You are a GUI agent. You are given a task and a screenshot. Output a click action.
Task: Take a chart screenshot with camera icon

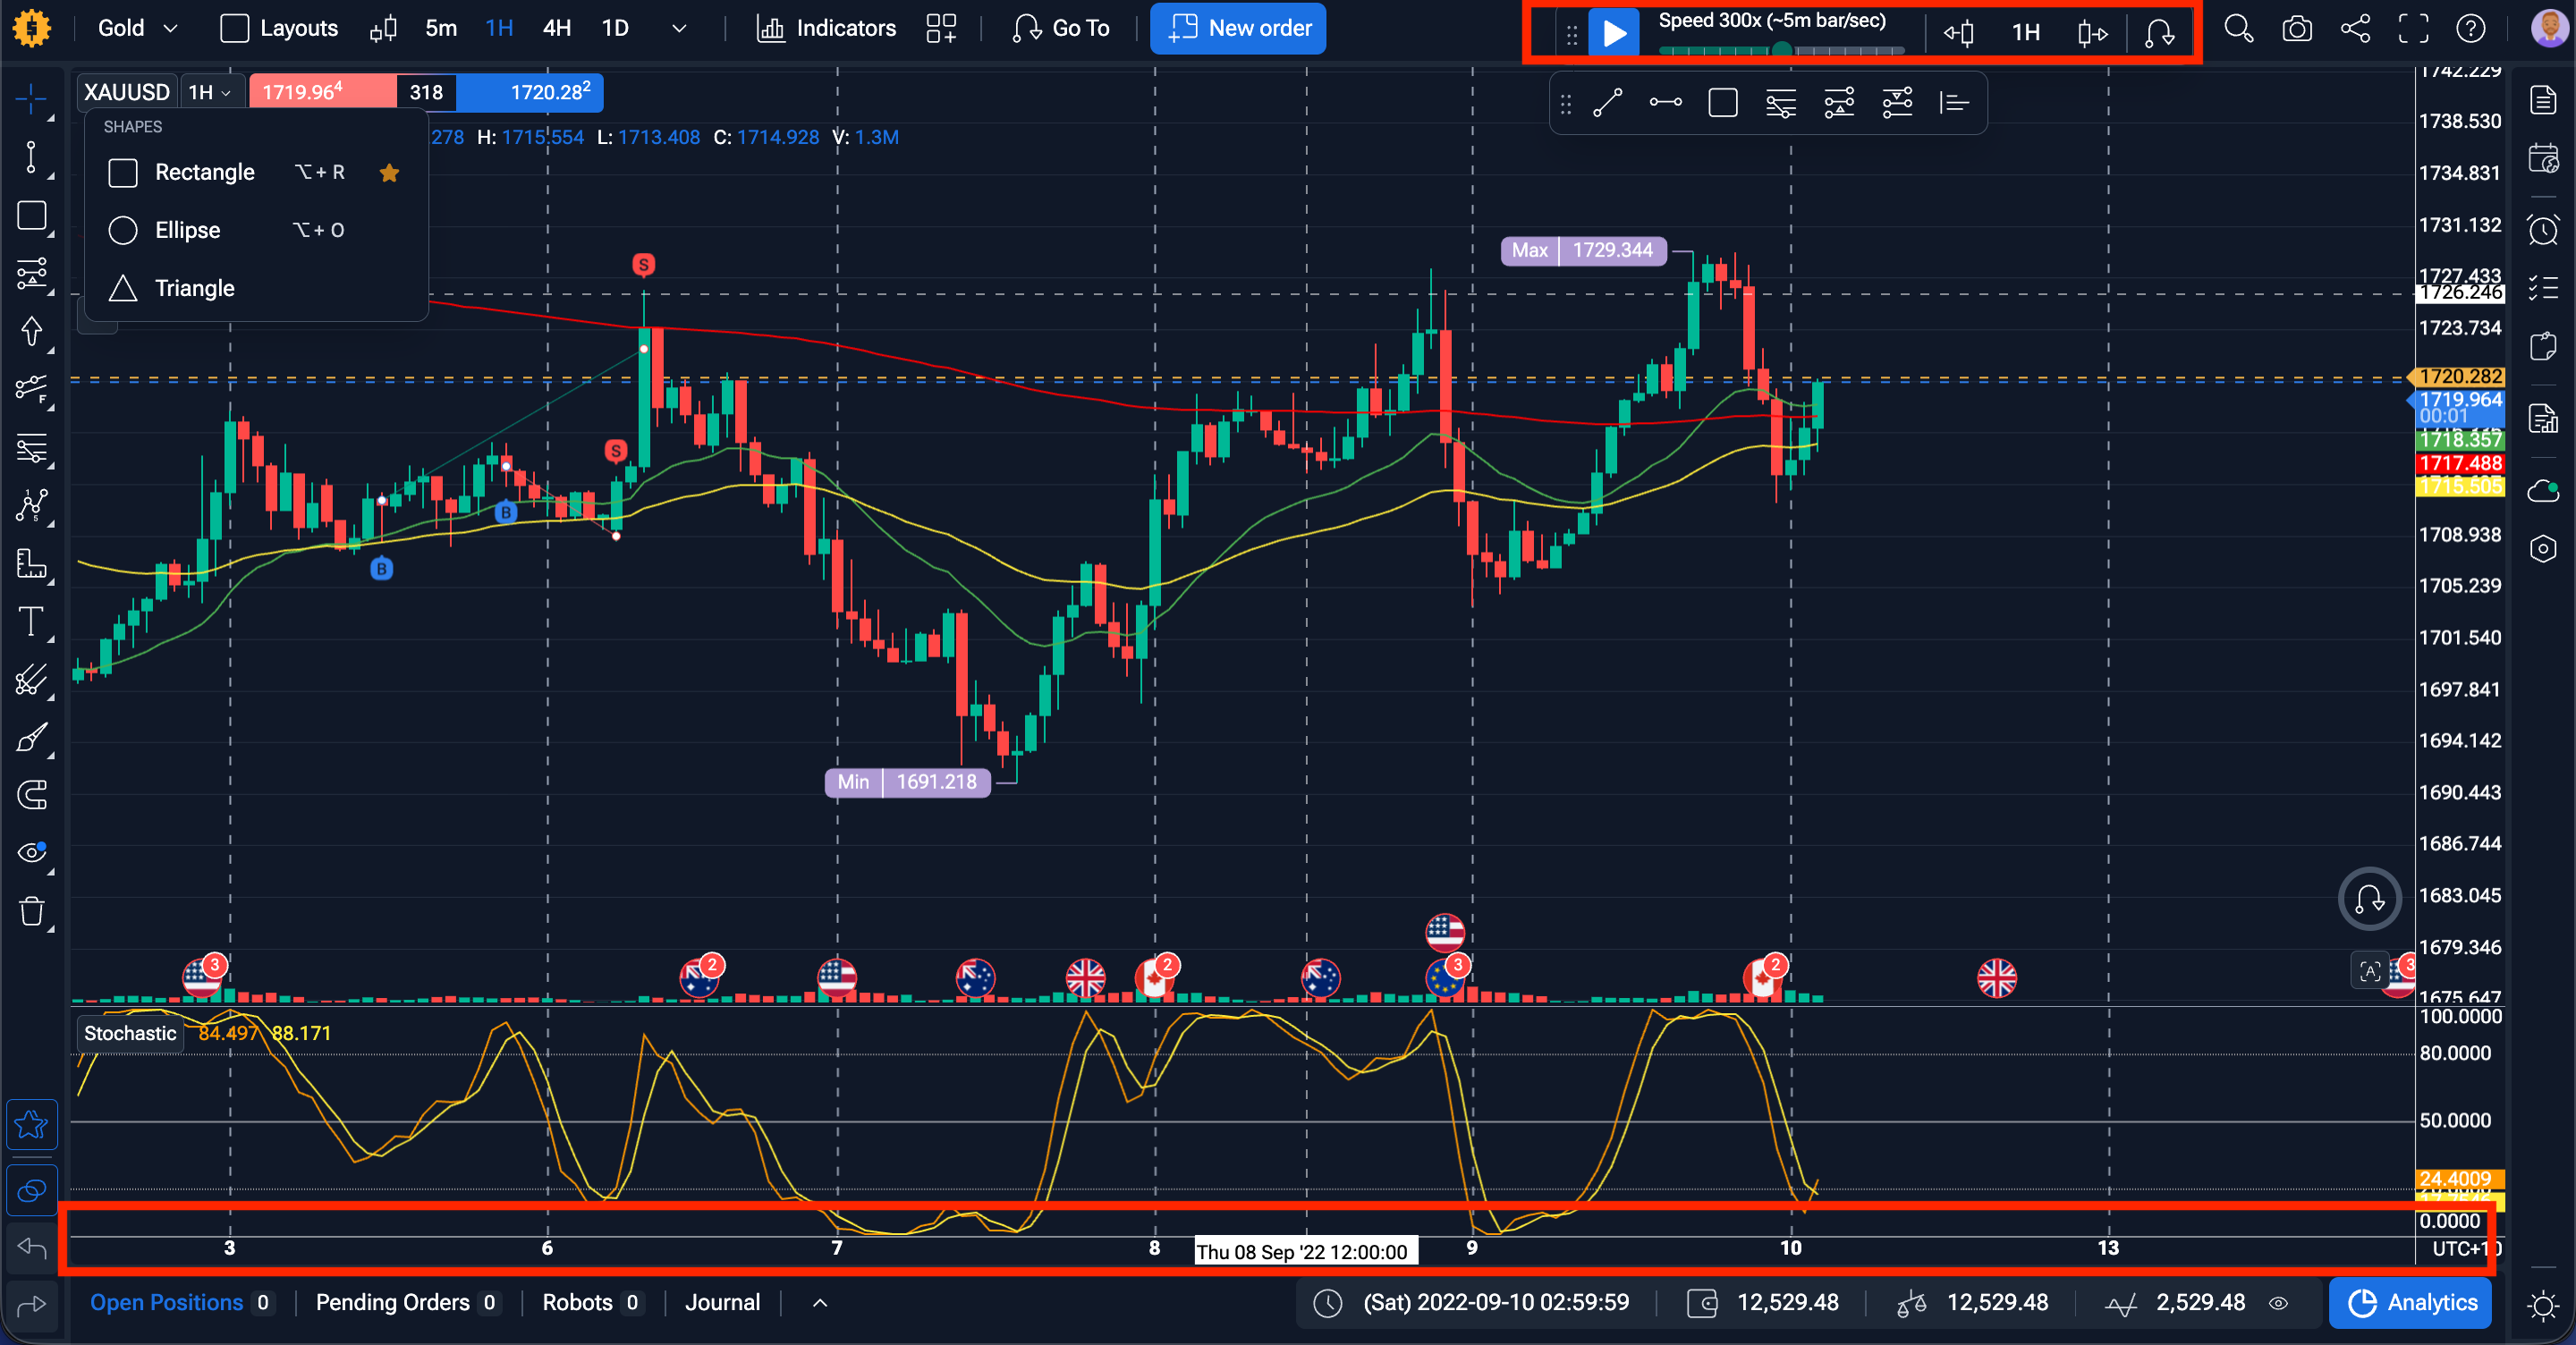click(x=2297, y=28)
